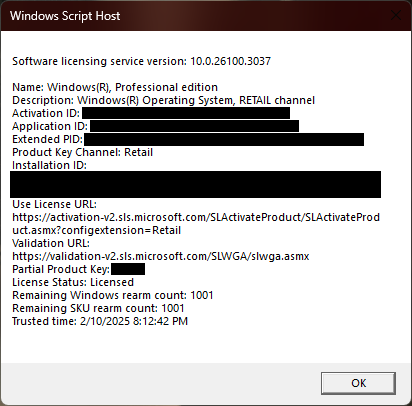Viewport: 412px width, 406px height.
Task: Click the uct.asmx?configextension=Retail line
Action: [x=97, y=230]
